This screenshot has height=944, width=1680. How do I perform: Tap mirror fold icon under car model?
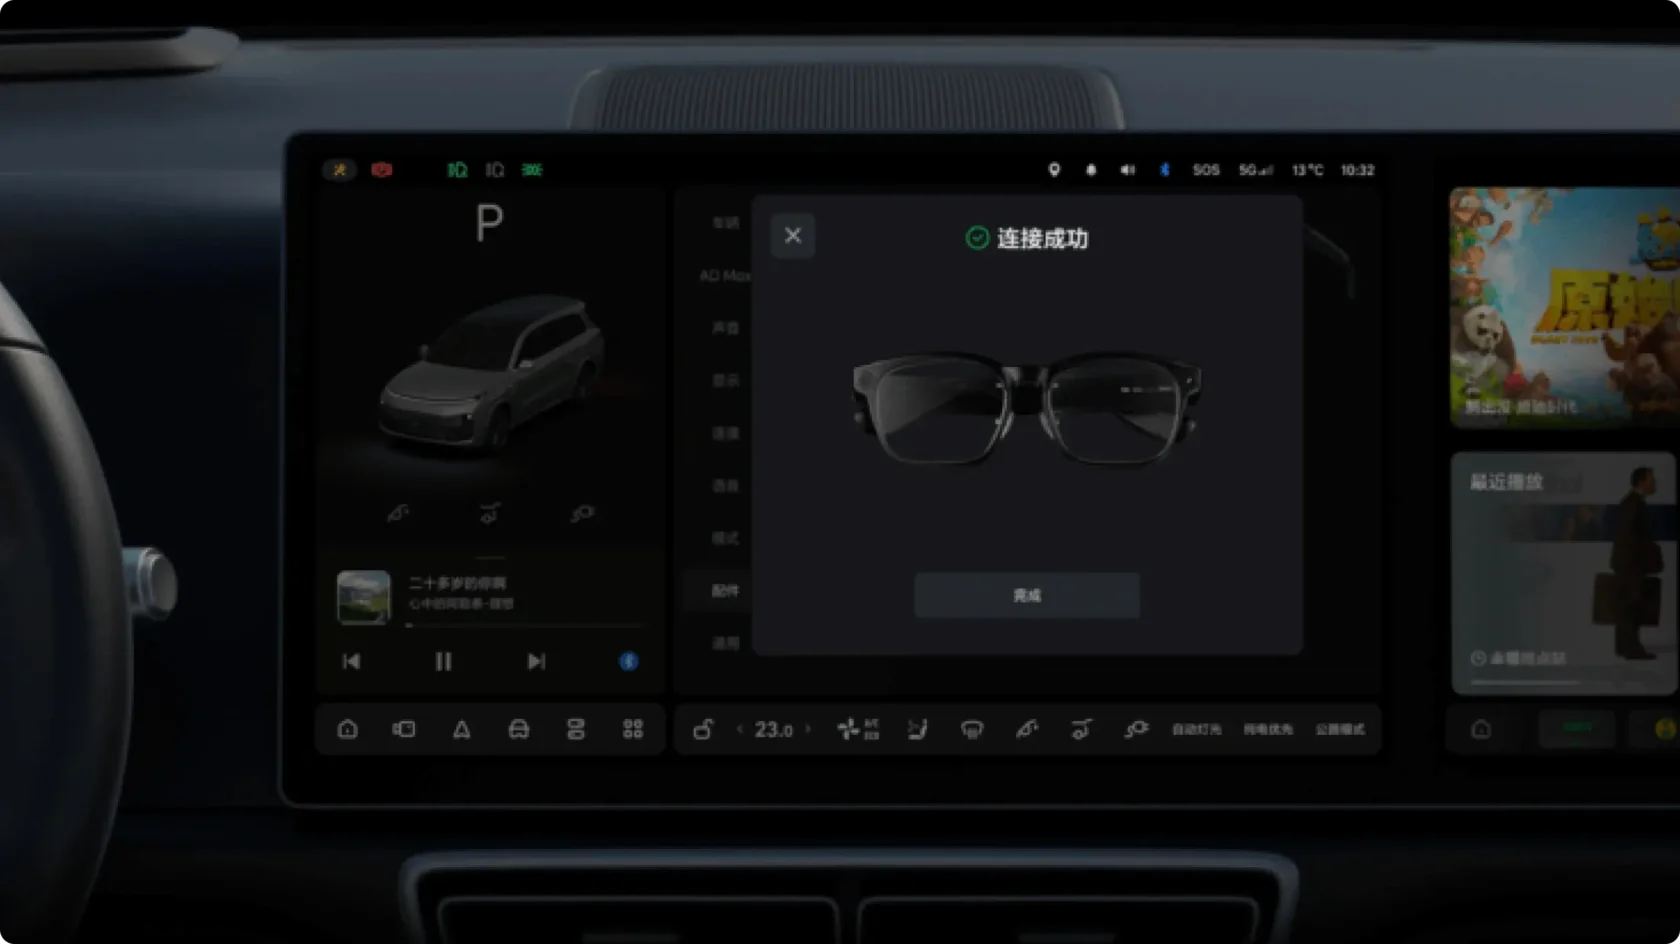click(x=398, y=514)
